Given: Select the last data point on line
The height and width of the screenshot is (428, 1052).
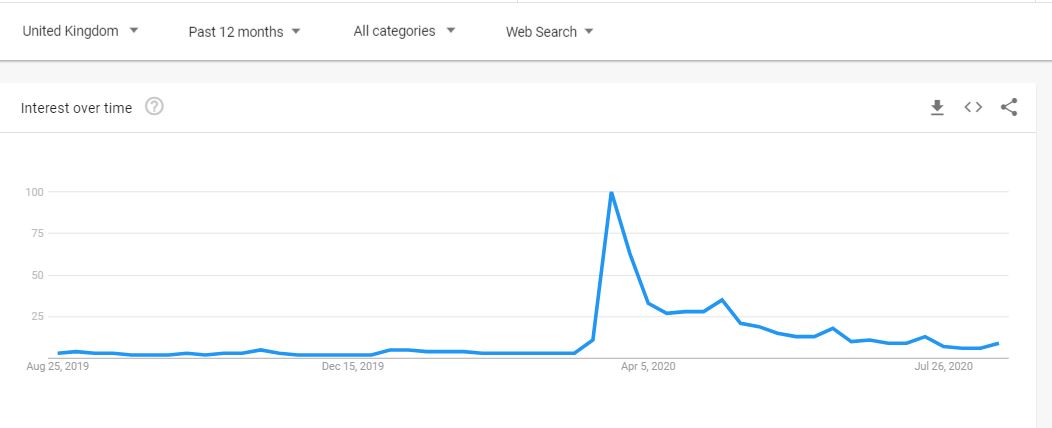Looking at the screenshot, I should point(998,343).
